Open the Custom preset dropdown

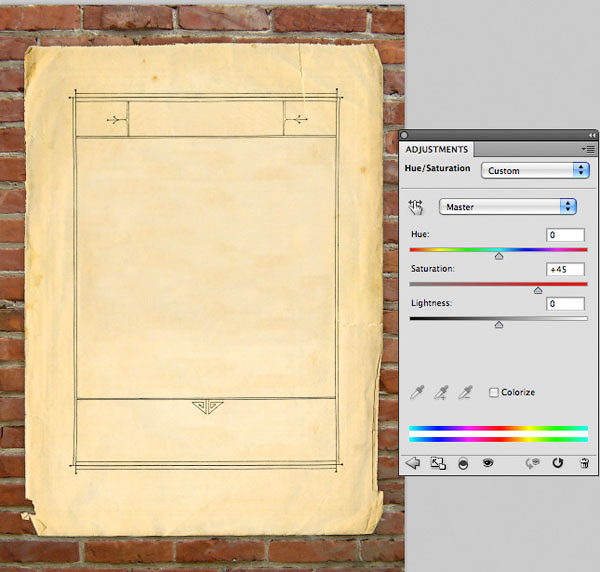tap(535, 170)
